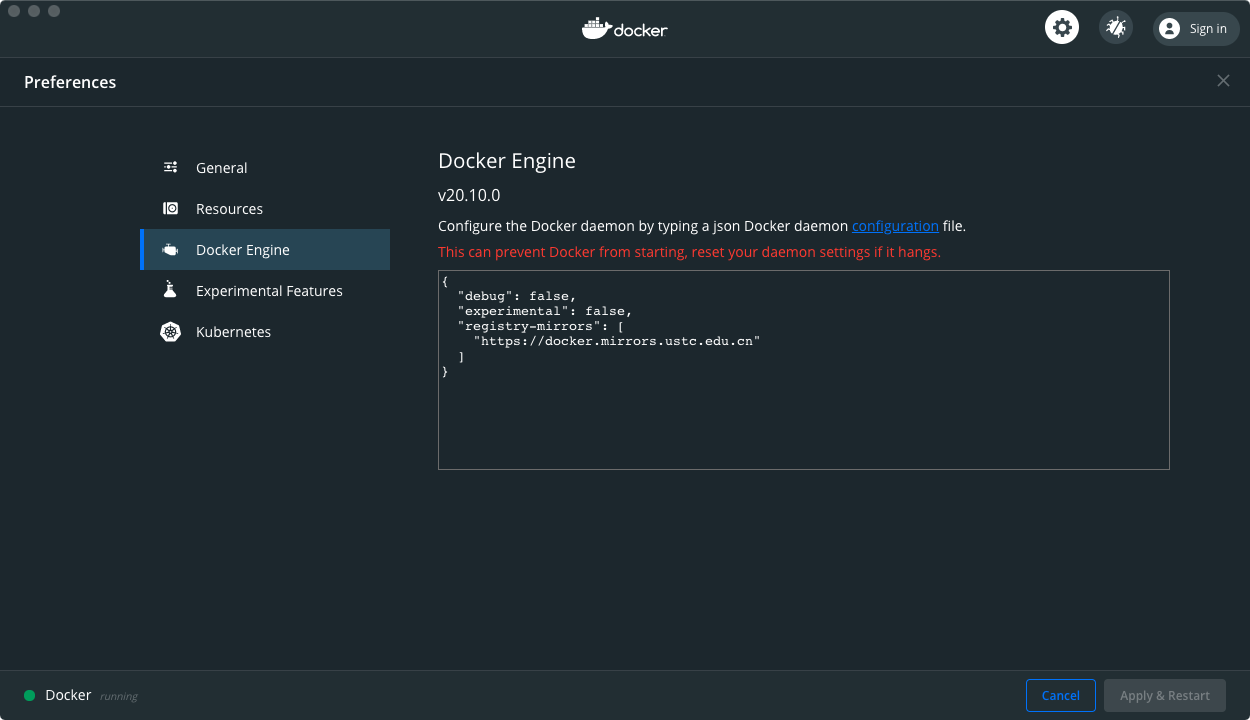Click the Cancel button

[x=1061, y=695]
